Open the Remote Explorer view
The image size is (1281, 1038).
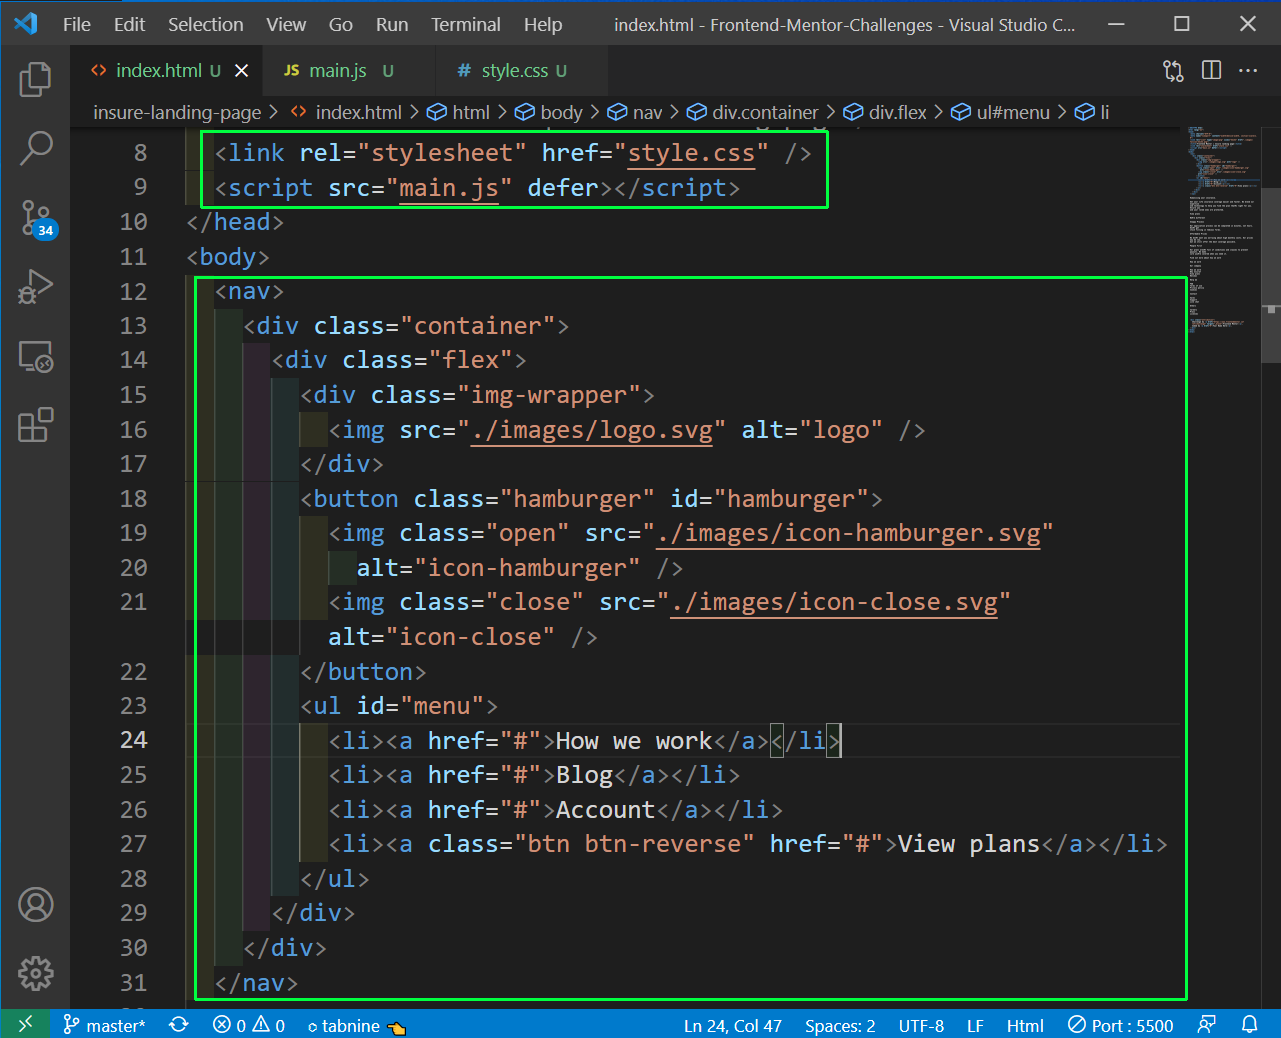click(x=35, y=357)
